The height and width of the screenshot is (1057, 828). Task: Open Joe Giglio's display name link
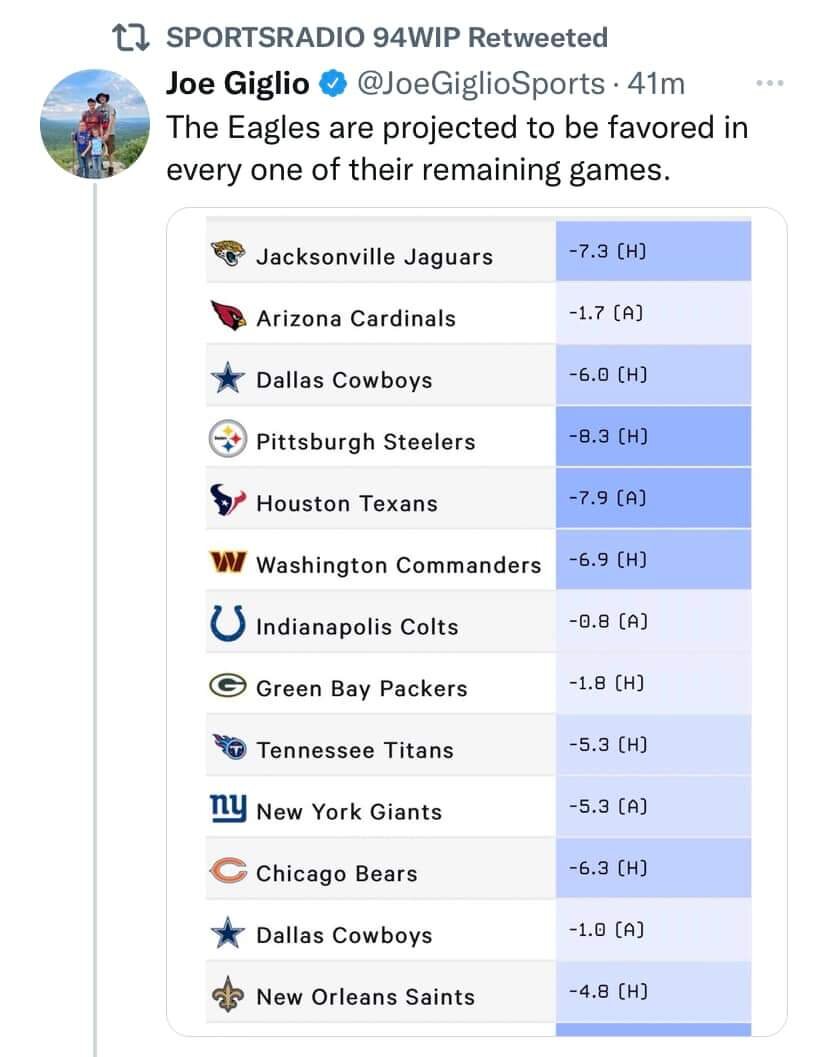pos(237,85)
